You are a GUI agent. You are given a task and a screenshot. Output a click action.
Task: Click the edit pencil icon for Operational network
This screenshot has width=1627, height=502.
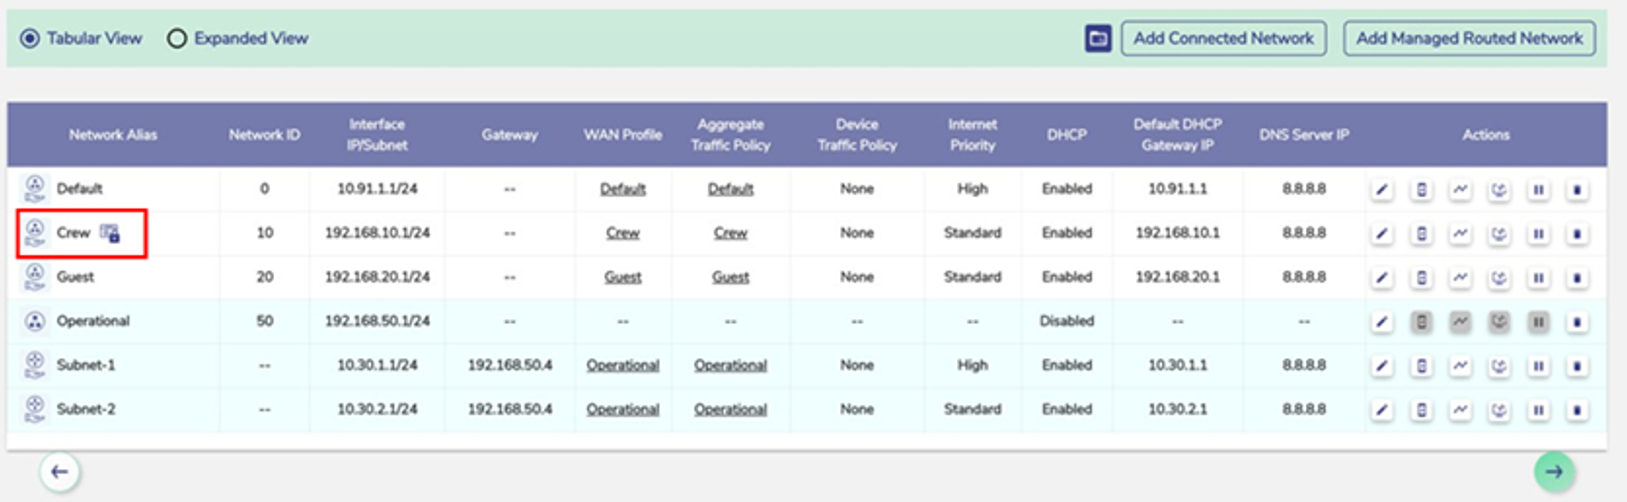[x=1381, y=322]
